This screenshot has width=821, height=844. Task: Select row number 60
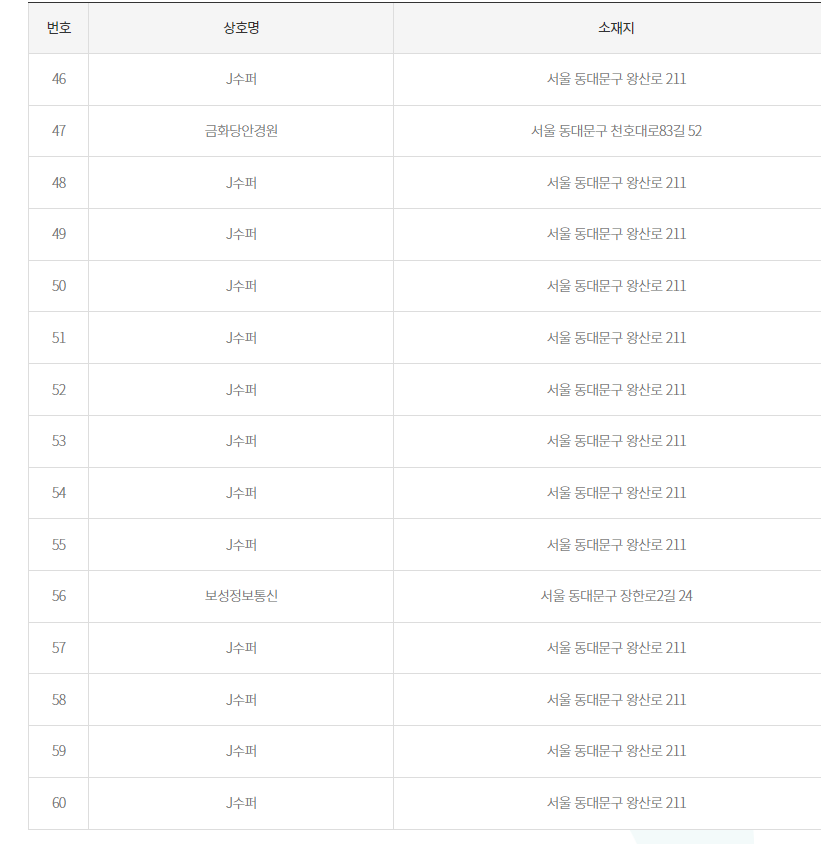coord(59,803)
